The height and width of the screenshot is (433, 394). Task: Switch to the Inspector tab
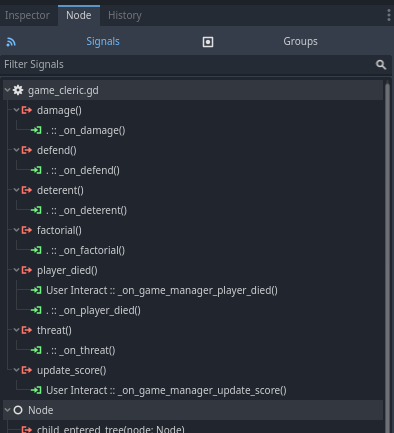pos(27,15)
